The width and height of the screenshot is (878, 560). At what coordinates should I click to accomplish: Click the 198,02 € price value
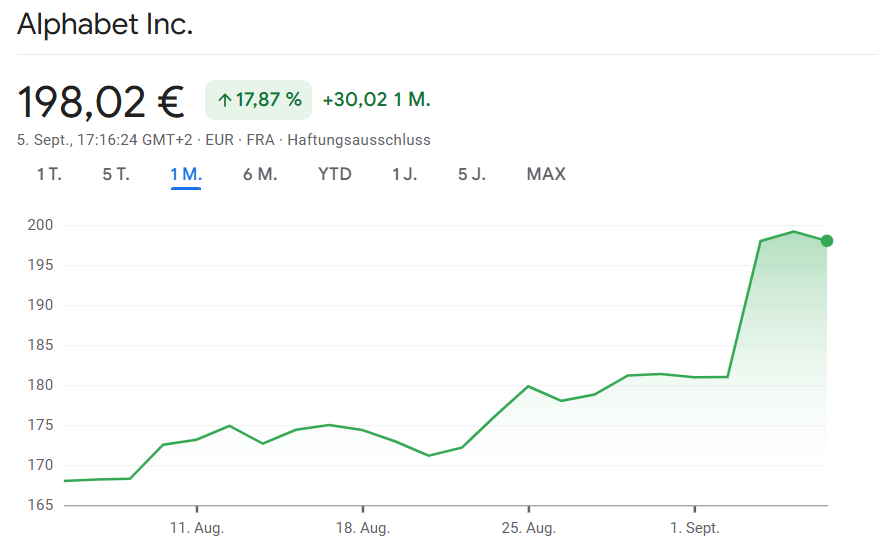(101, 101)
